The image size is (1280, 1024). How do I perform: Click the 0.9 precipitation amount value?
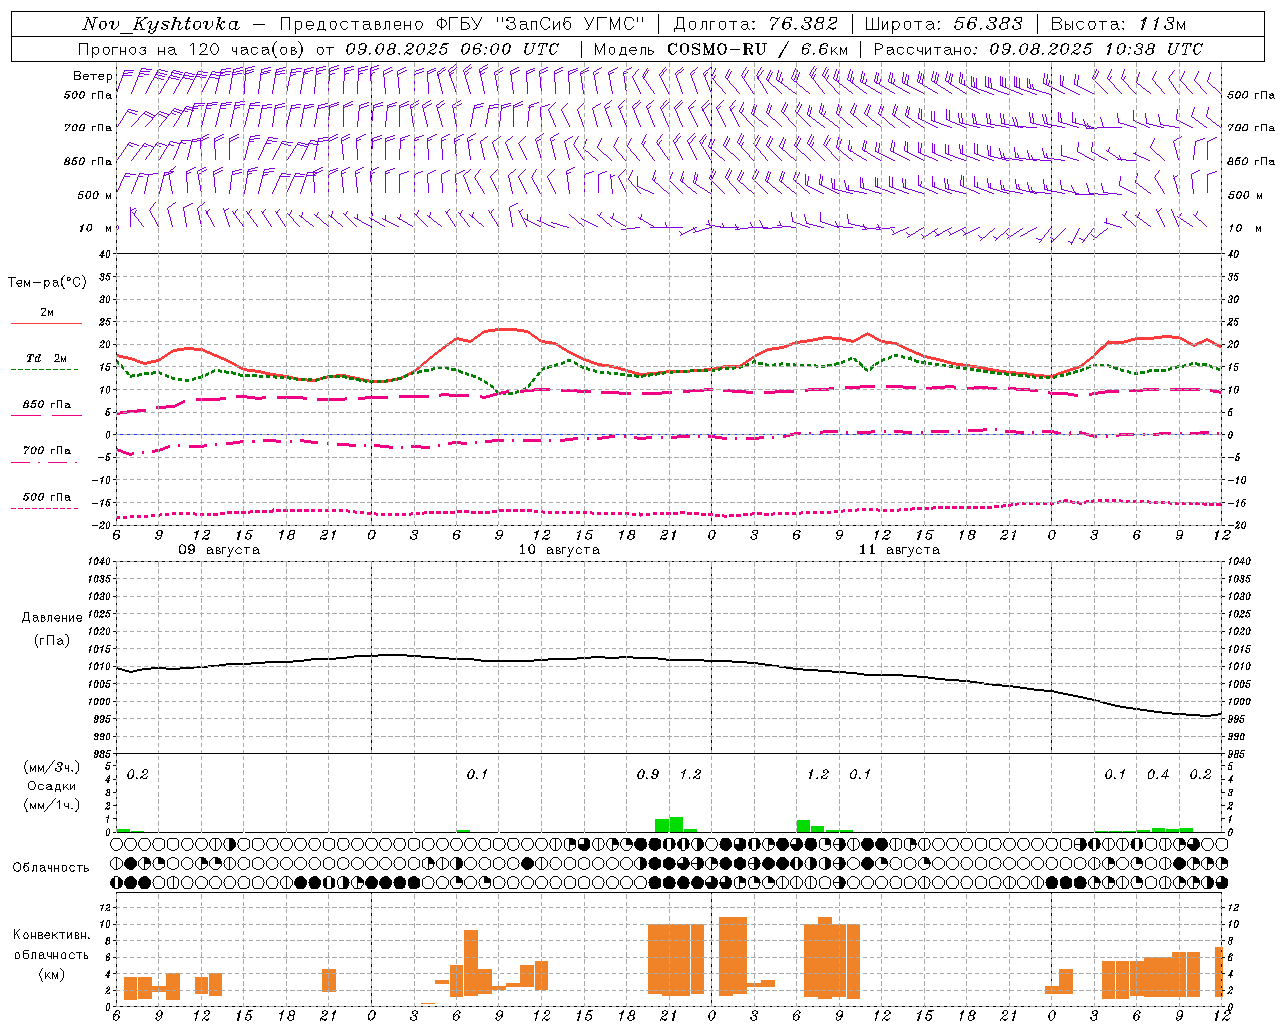648,774
